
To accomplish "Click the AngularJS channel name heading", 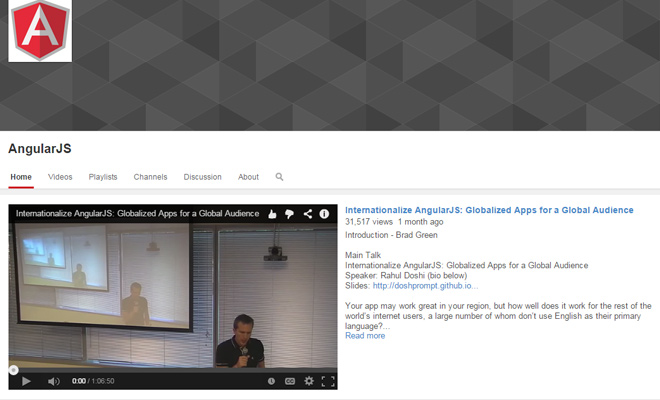I will (40, 149).
